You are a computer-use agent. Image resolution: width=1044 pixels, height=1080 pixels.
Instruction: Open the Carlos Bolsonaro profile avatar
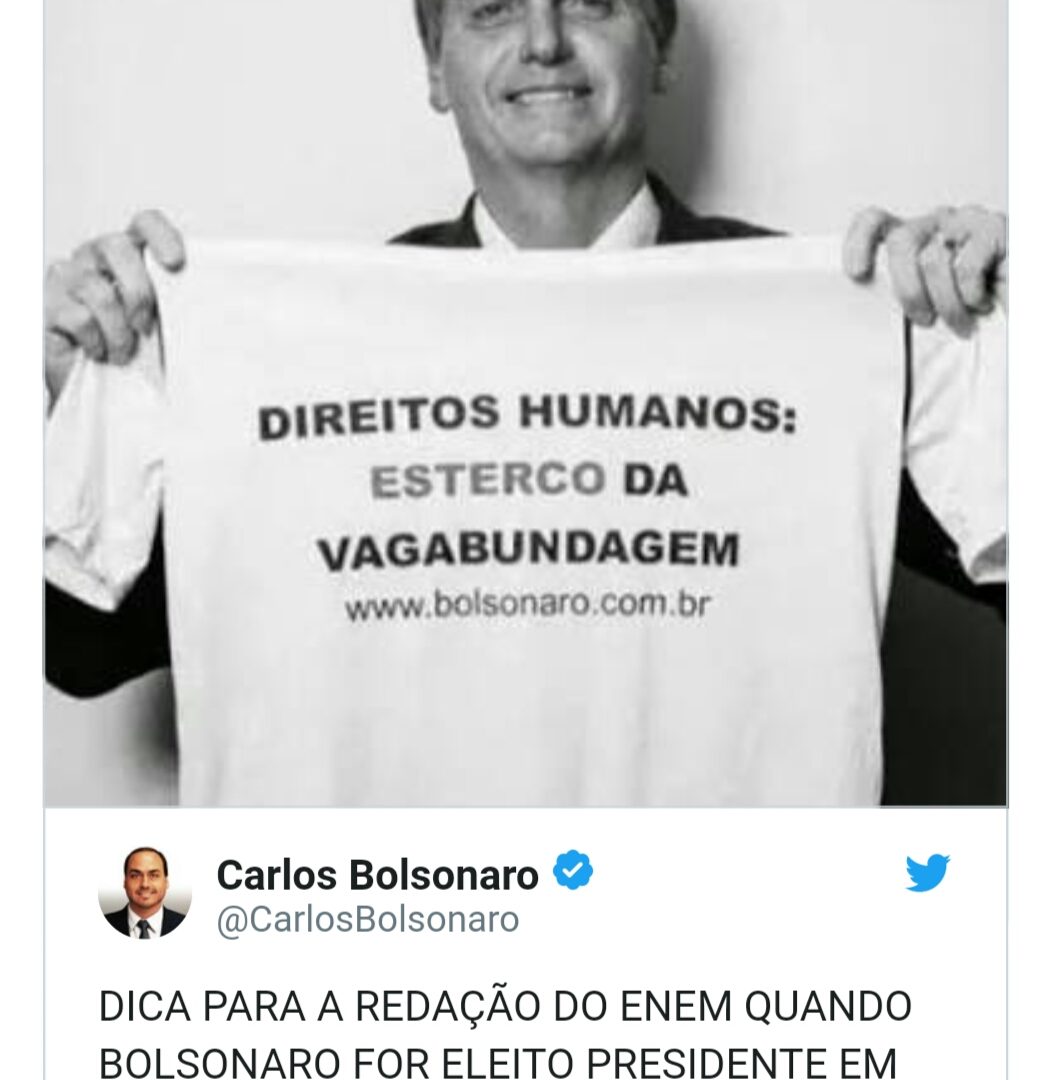click(145, 893)
